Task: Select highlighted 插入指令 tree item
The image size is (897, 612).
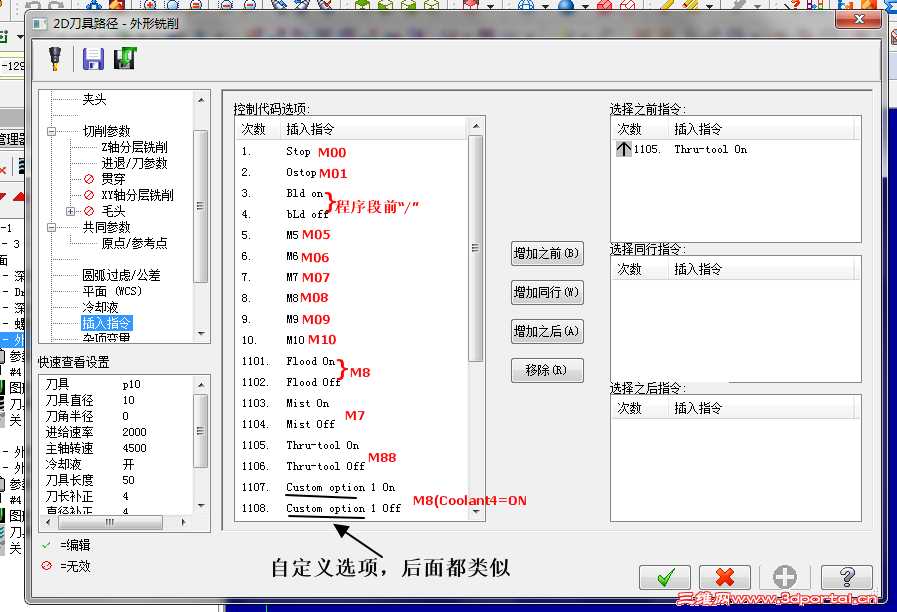Action: [x=106, y=323]
